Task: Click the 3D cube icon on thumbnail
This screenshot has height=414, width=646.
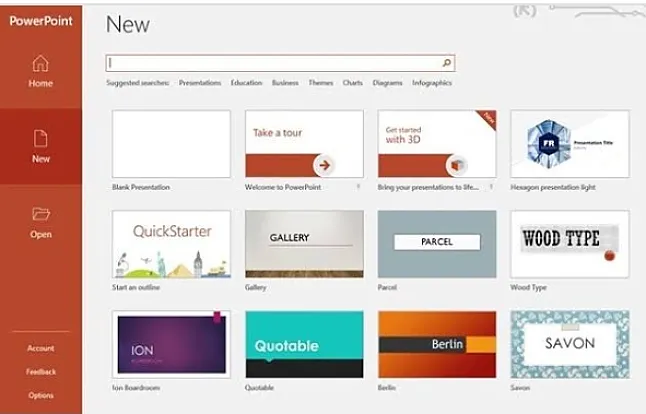Action: tap(456, 165)
